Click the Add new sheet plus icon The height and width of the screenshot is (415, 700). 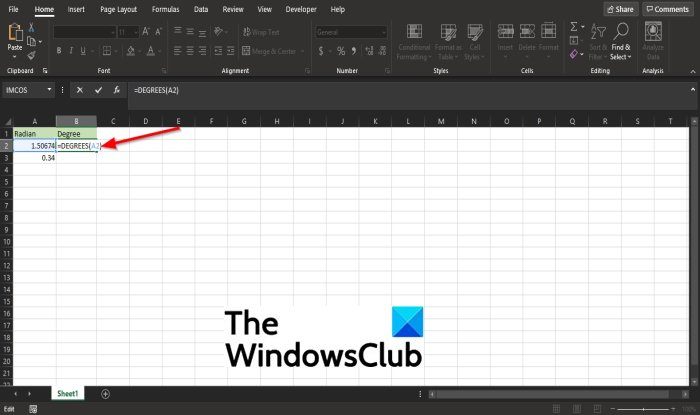tap(105, 394)
